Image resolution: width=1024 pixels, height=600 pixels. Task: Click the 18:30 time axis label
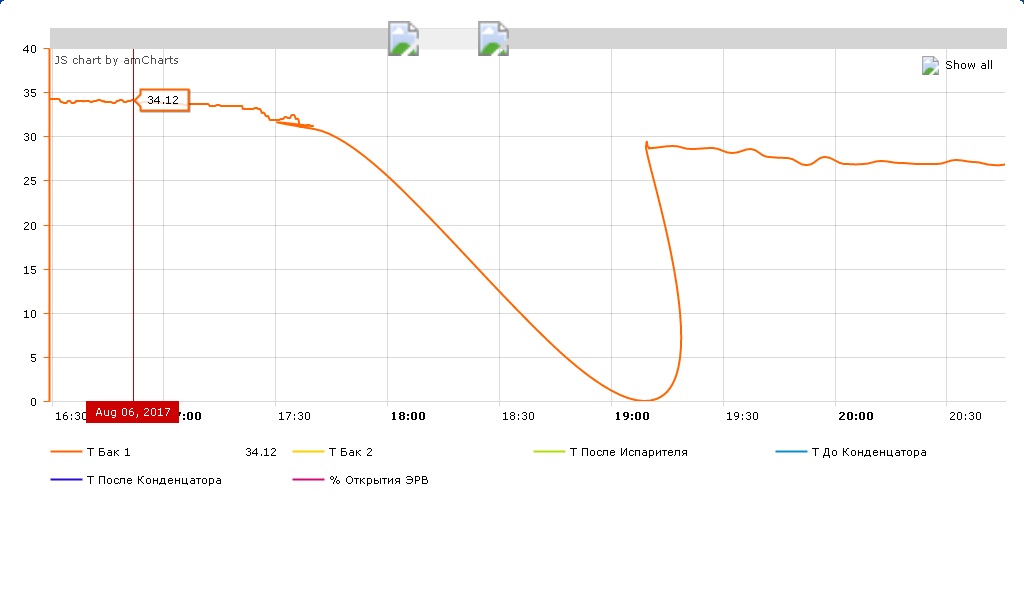pyautogui.click(x=518, y=416)
